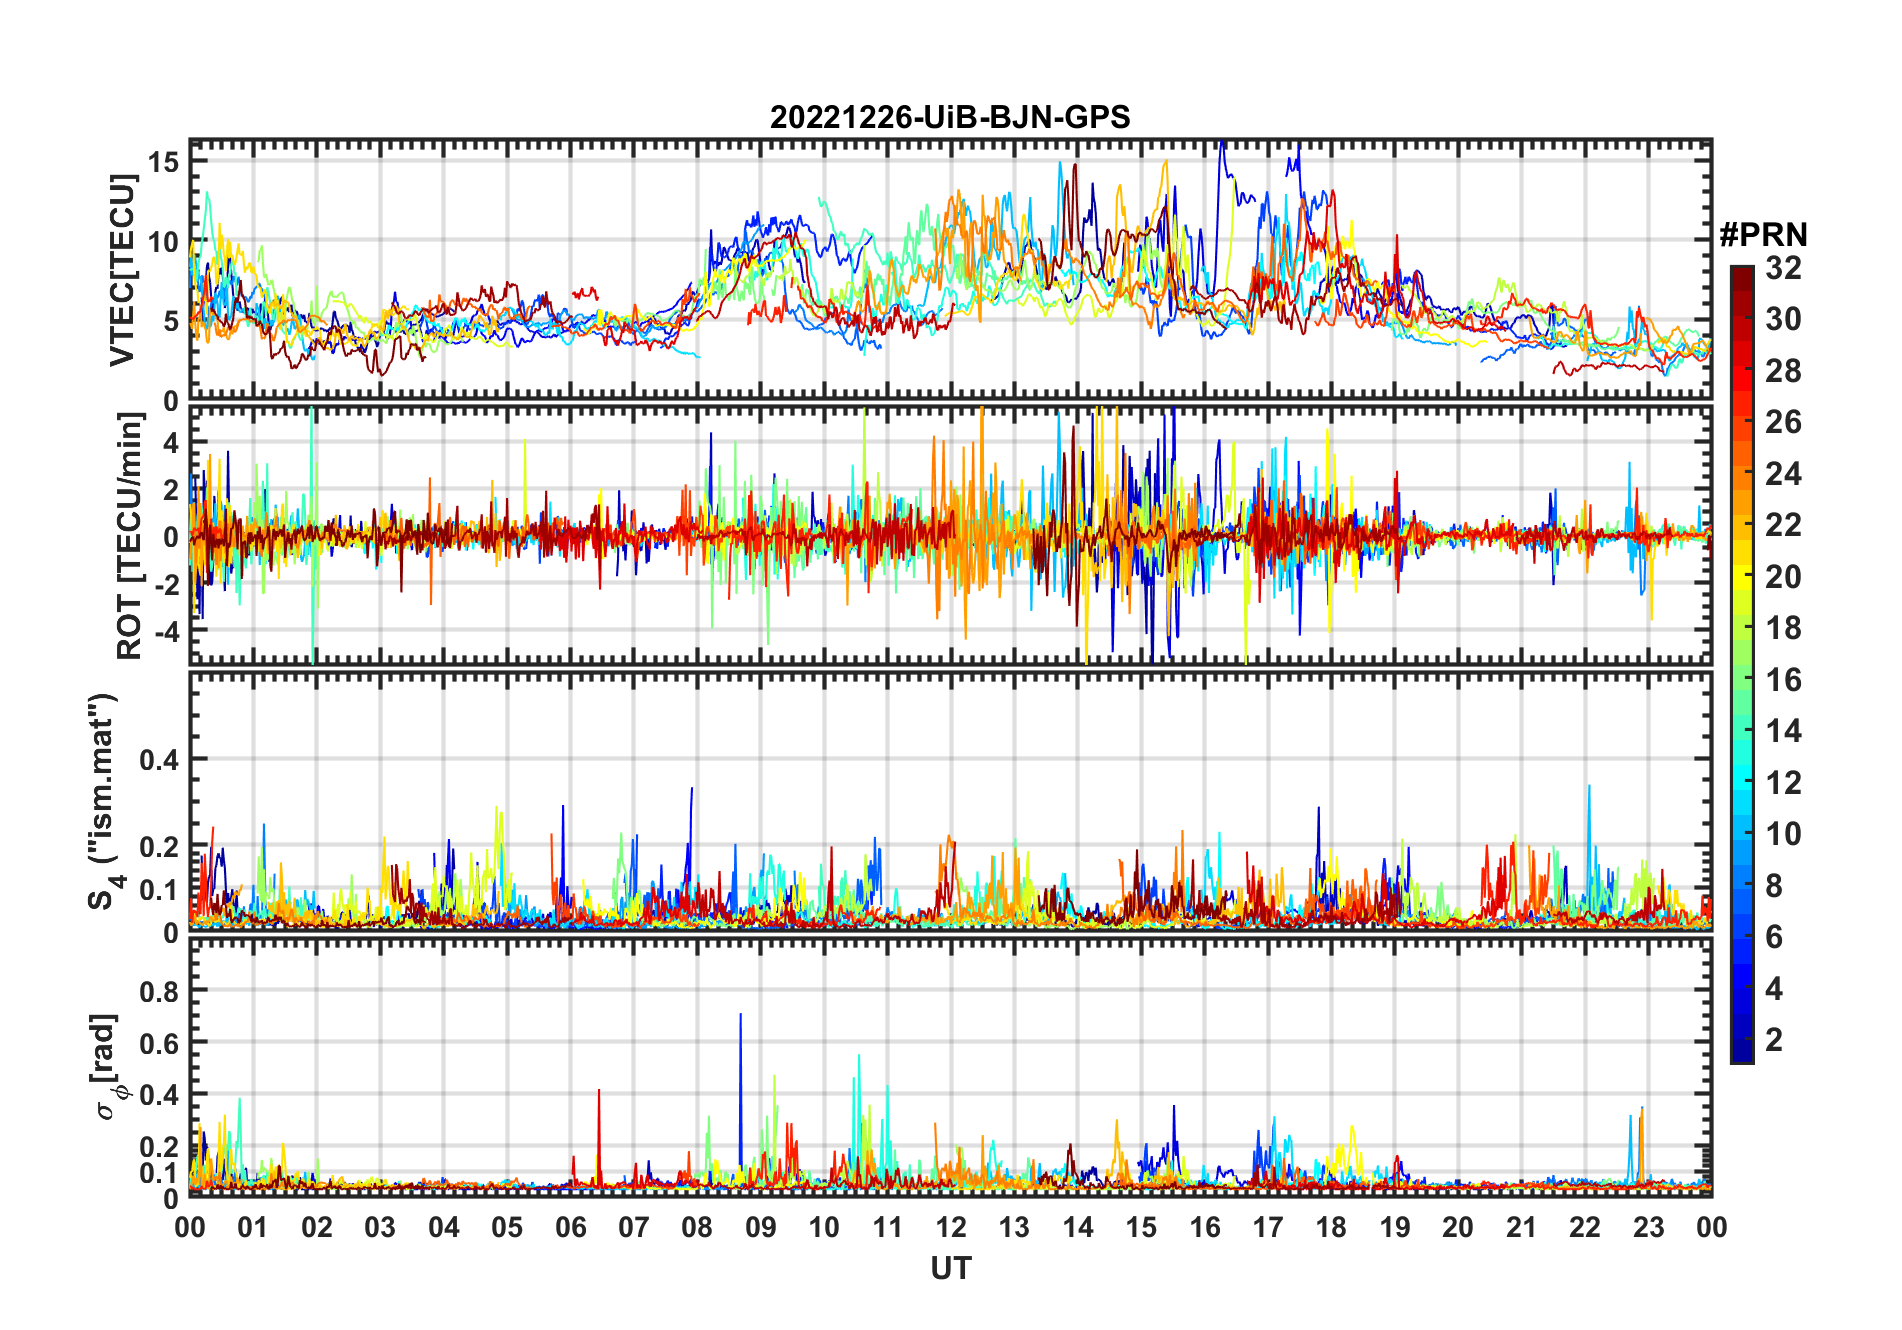
Task: Select colorbar tick label 28
Action: coord(1783,370)
